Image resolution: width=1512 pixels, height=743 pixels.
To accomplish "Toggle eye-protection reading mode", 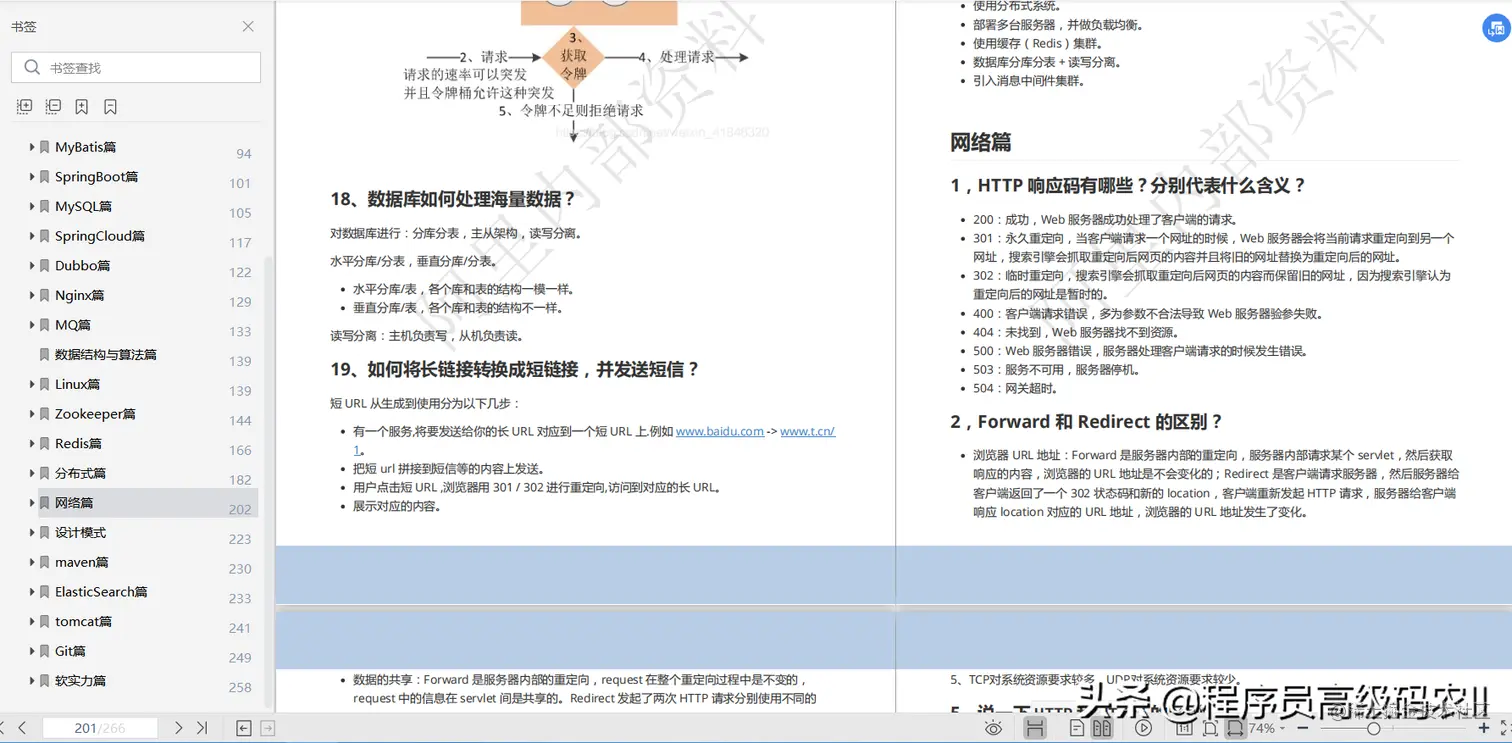I will click(x=994, y=727).
